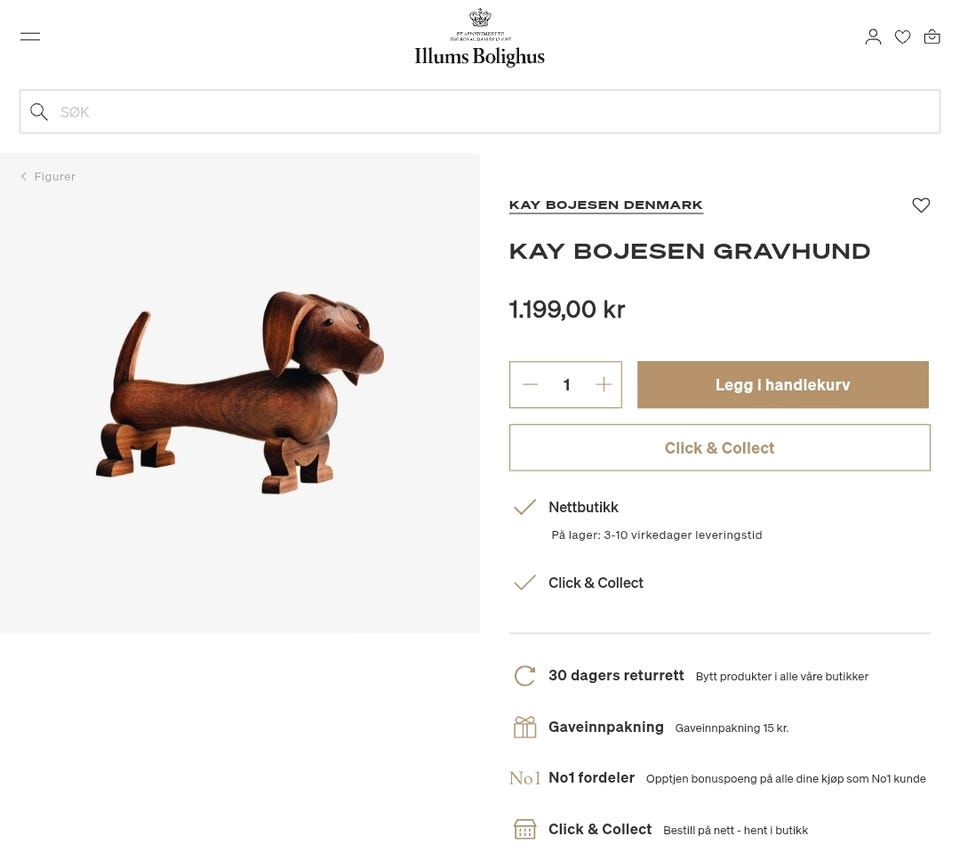Screen dimensions: 960x852
Task: Add the Gravhund to favorites via product heart
Action: pyautogui.click(x=920, y=205)
